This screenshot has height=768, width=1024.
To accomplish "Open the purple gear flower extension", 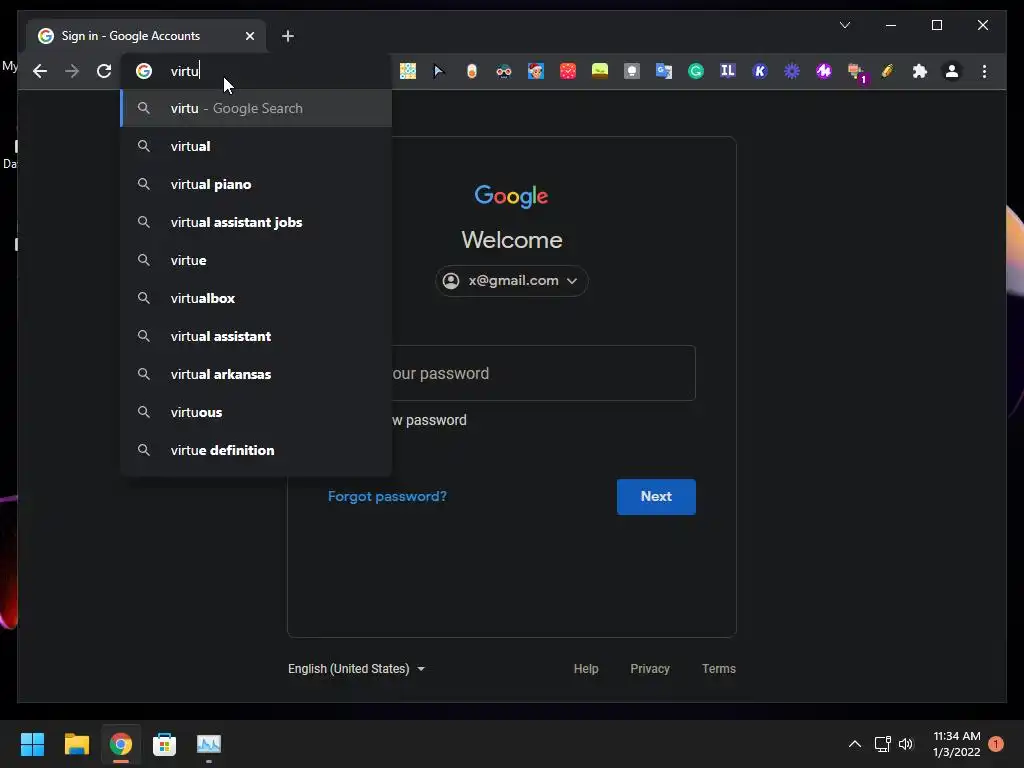I will tap(792, 71).
